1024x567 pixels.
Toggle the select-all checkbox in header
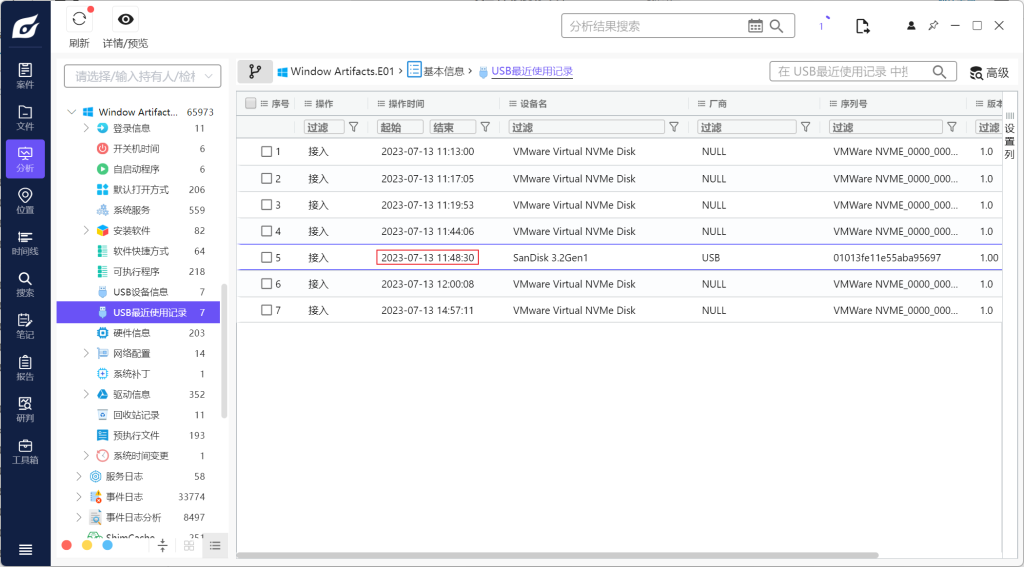[x=251, y=103]
